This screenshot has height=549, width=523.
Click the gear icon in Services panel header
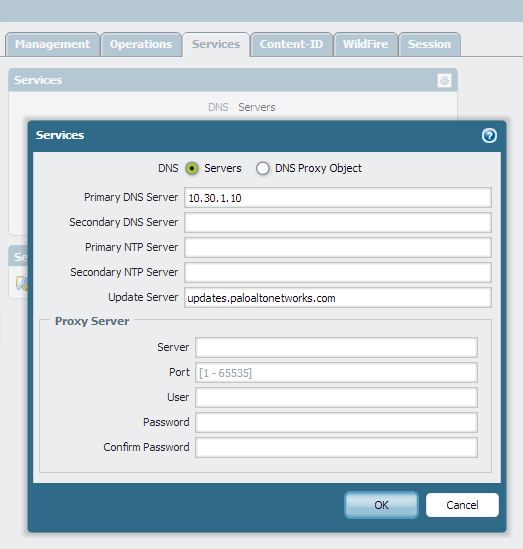(x=444, y=81)
